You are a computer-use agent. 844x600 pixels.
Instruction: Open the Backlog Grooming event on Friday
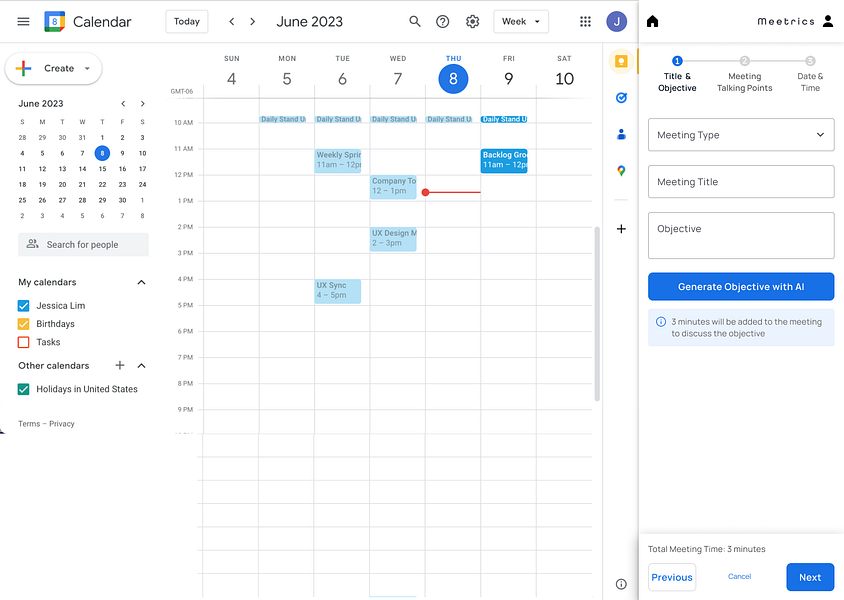[x=504, y=160]
